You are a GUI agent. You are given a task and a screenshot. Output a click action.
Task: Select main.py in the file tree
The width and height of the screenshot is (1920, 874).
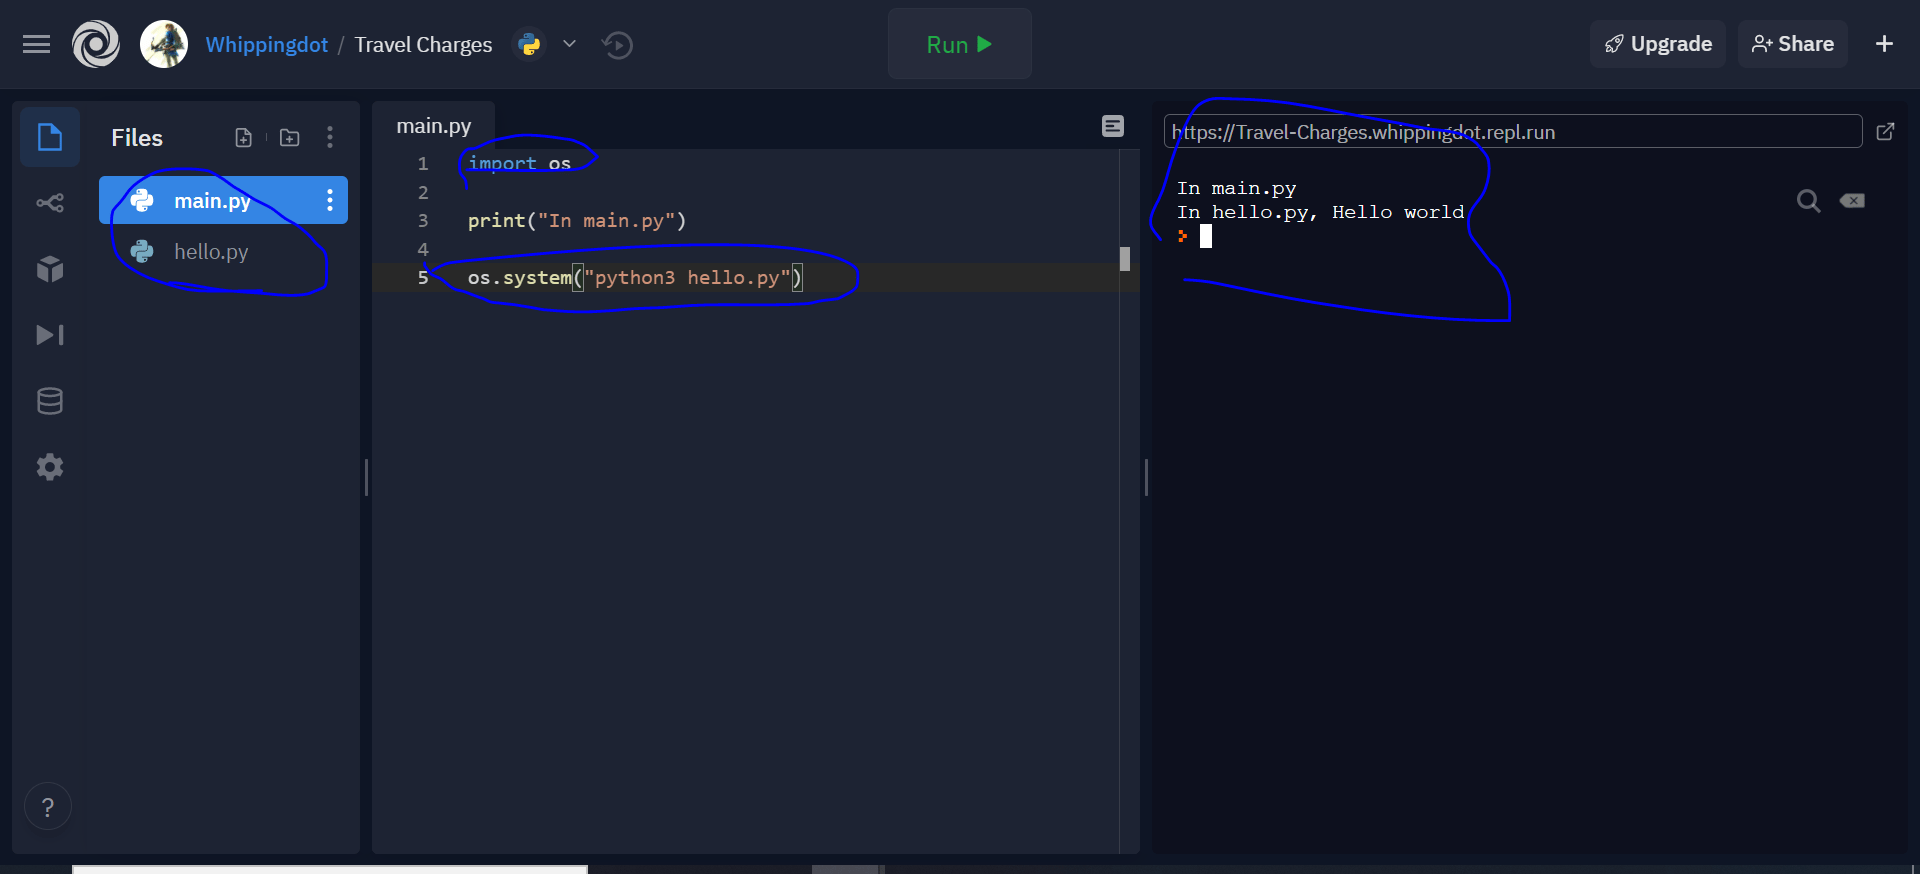(223, 200)
